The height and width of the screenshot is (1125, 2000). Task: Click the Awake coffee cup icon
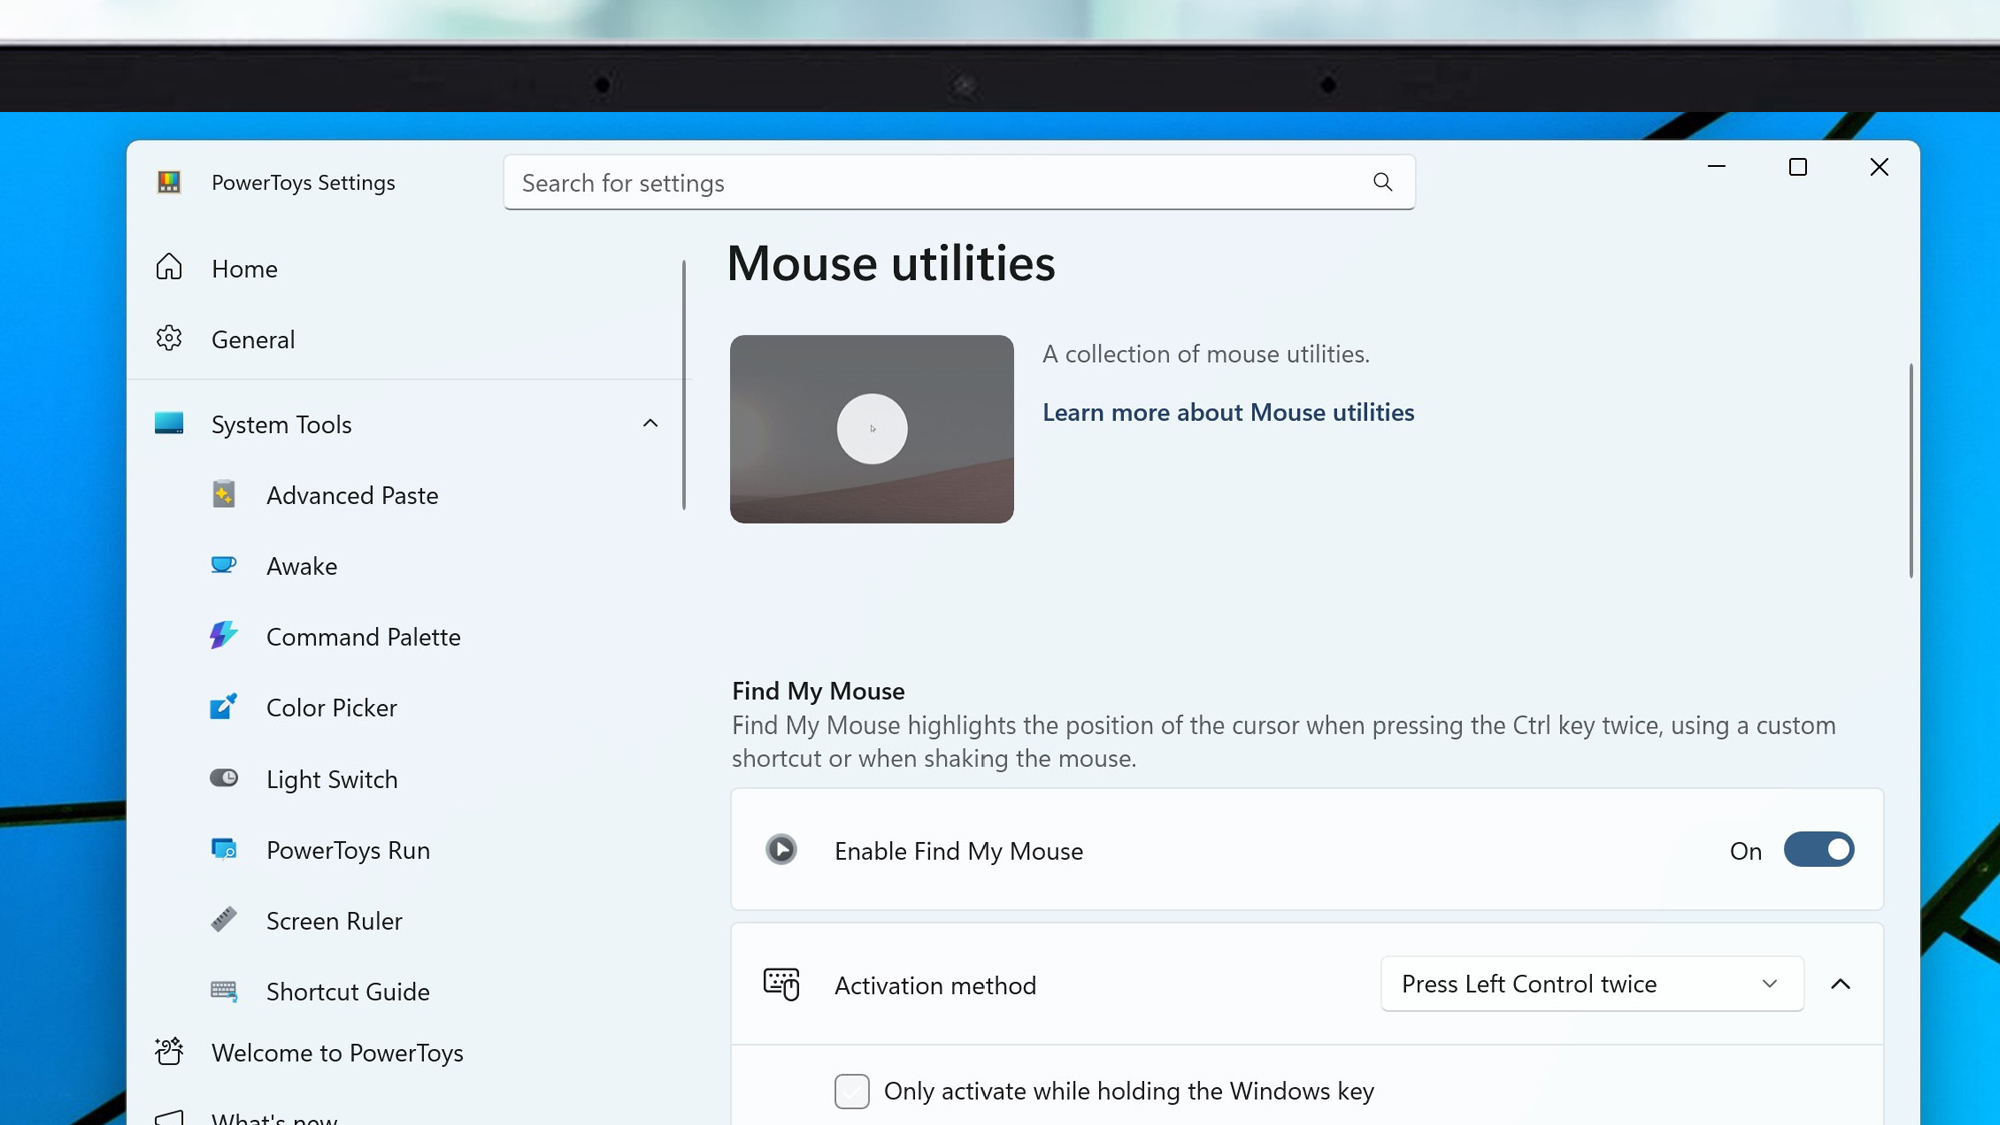point(223,565)
